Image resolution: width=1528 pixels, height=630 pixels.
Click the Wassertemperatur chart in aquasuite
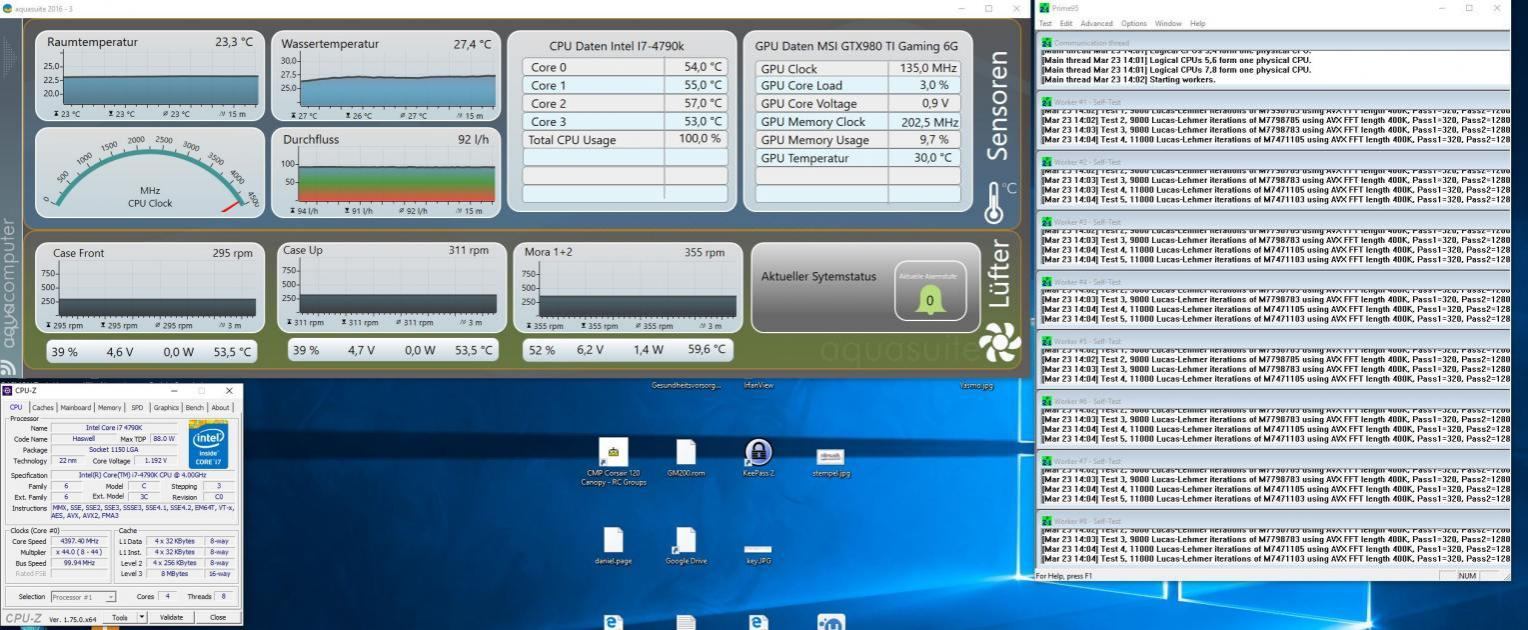coord(386,76)
